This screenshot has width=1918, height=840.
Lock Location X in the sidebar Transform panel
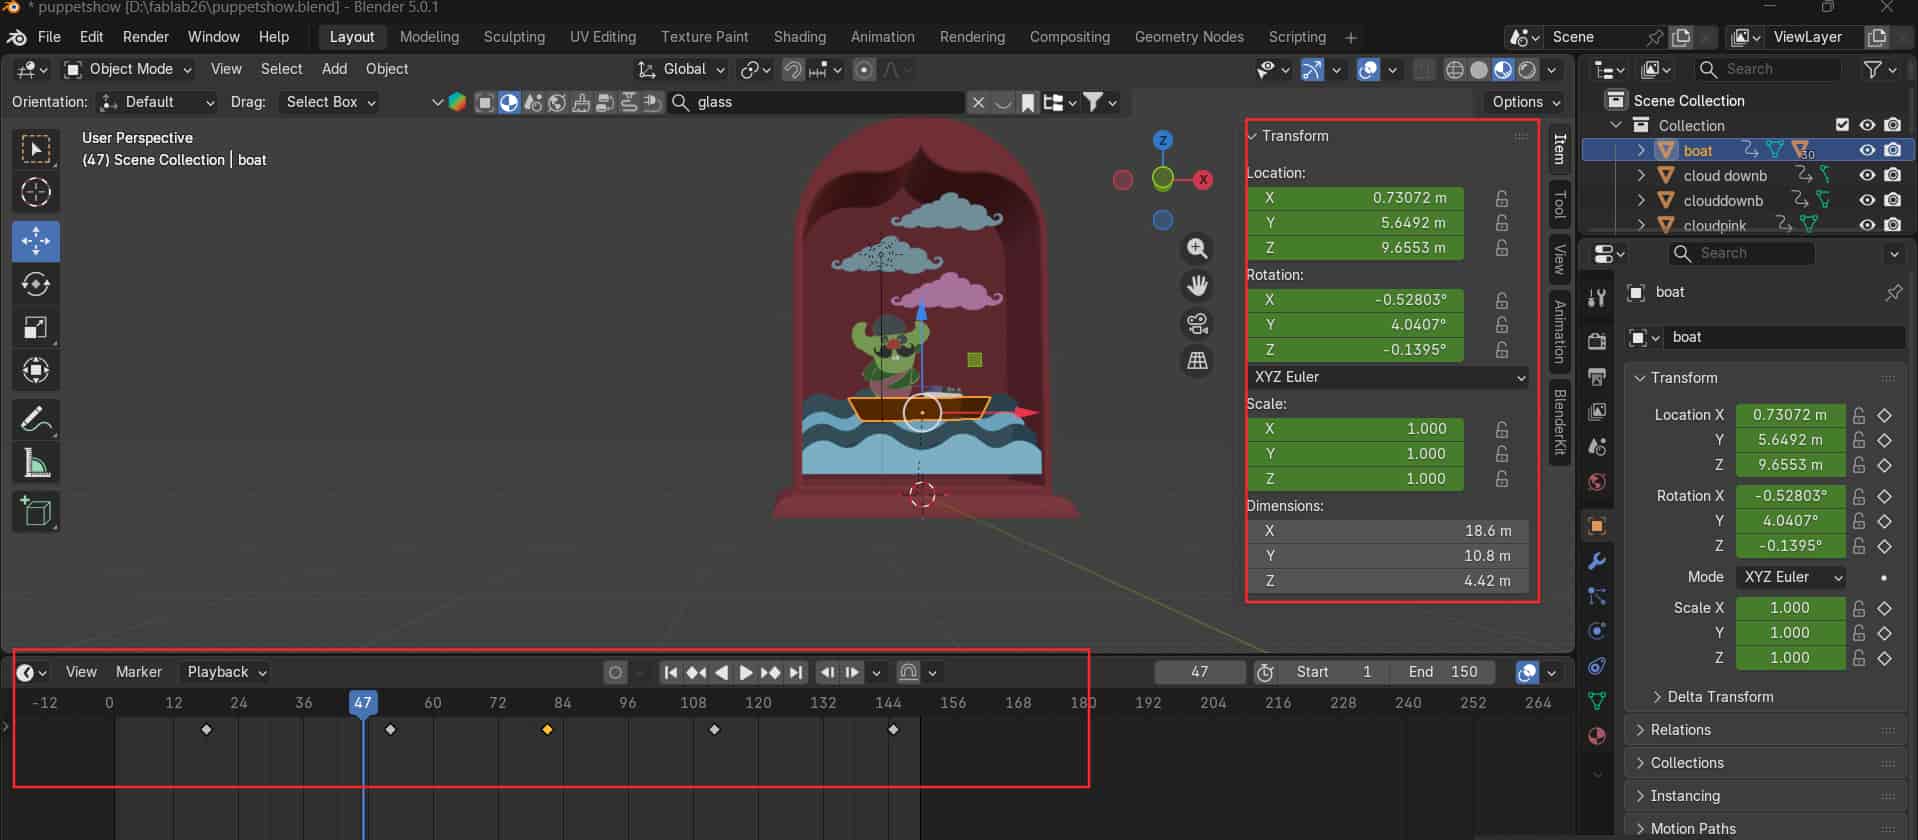[x=1501, y=198]
